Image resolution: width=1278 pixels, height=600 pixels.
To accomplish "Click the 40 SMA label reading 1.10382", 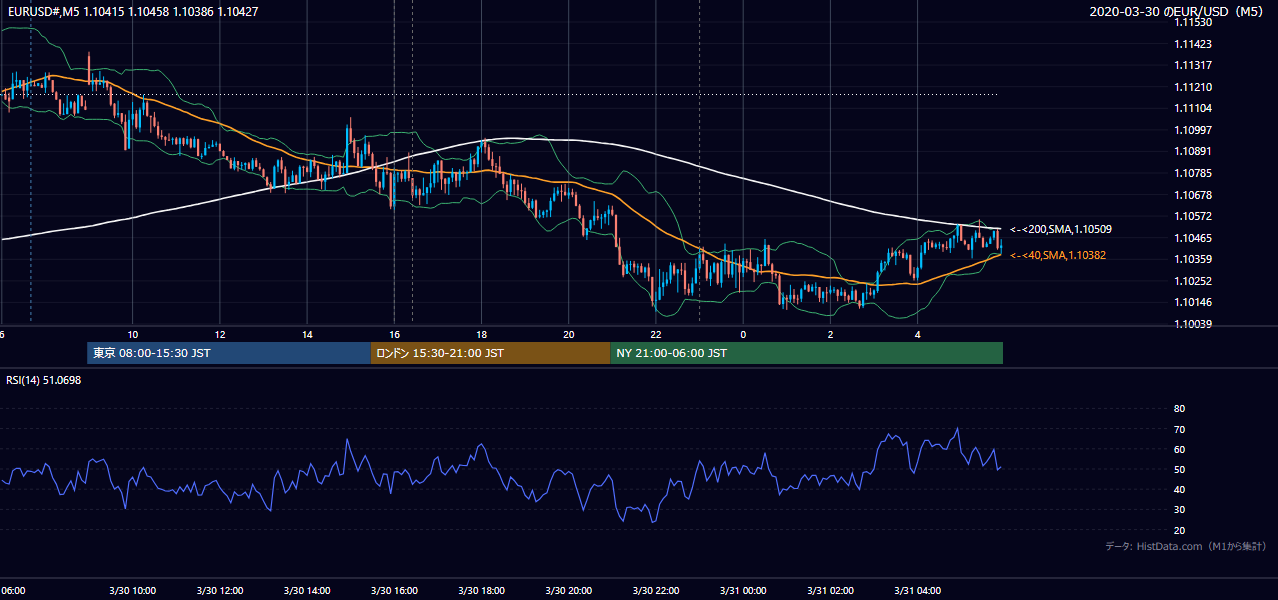I will [1058, 256].
